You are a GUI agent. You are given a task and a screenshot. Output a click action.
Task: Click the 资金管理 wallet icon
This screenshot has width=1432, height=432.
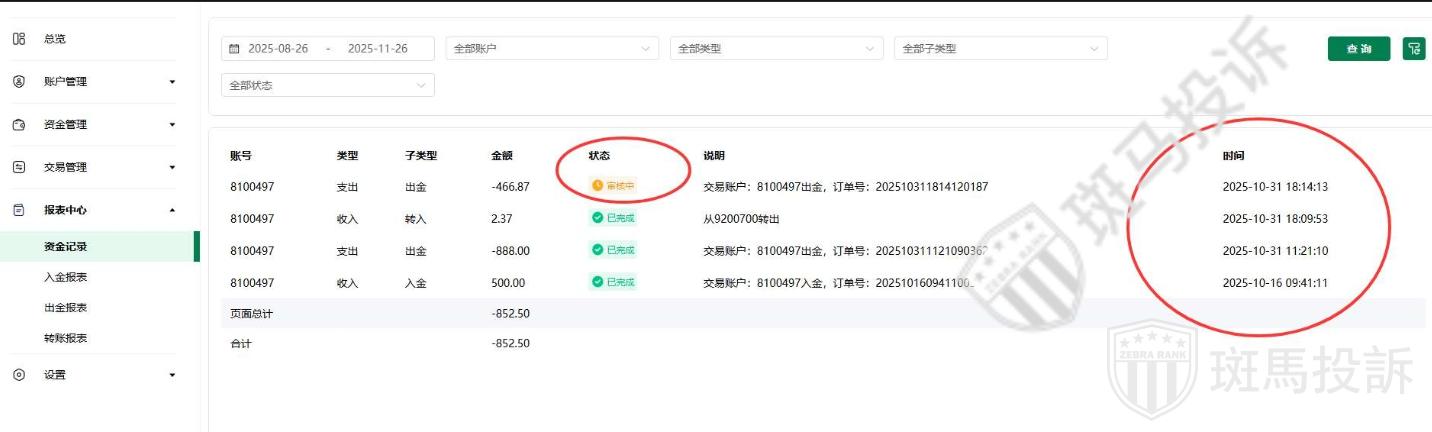coord(18,125)
